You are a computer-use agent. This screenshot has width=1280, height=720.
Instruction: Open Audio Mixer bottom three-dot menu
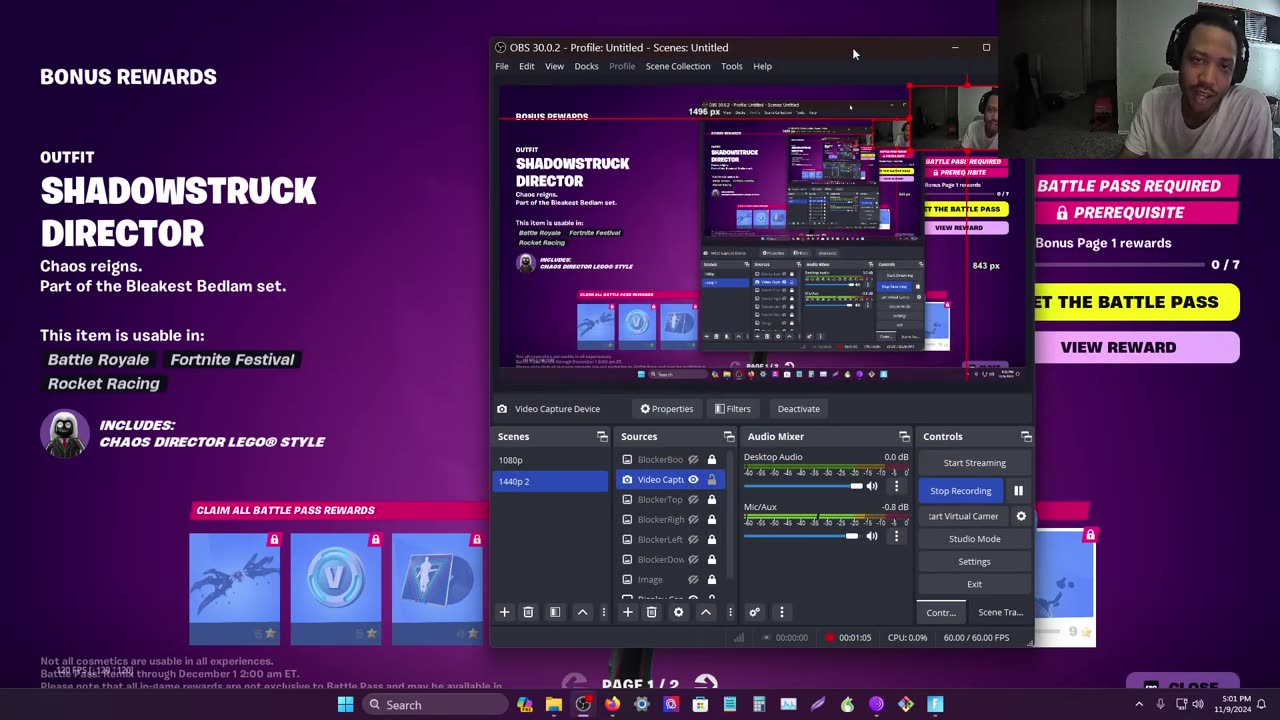(x=782, y=612)
